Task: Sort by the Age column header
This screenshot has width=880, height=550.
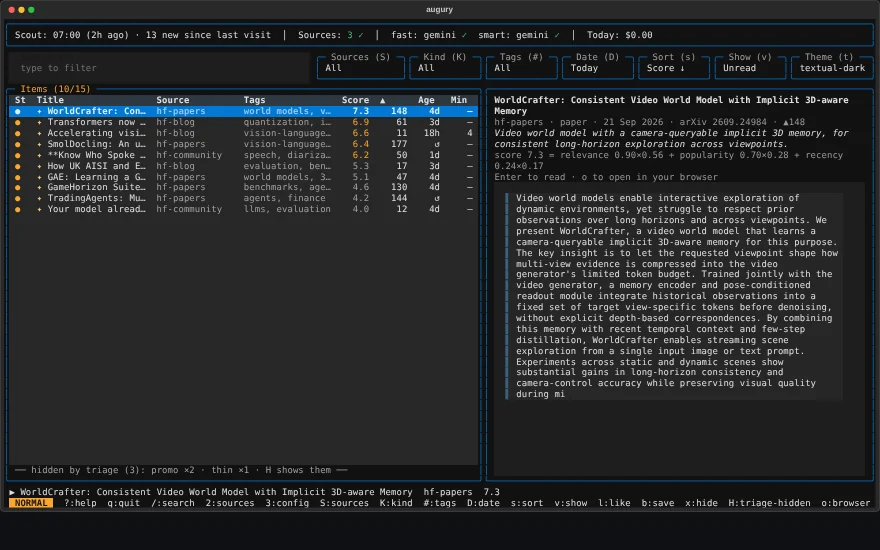Action: (426, 100)
